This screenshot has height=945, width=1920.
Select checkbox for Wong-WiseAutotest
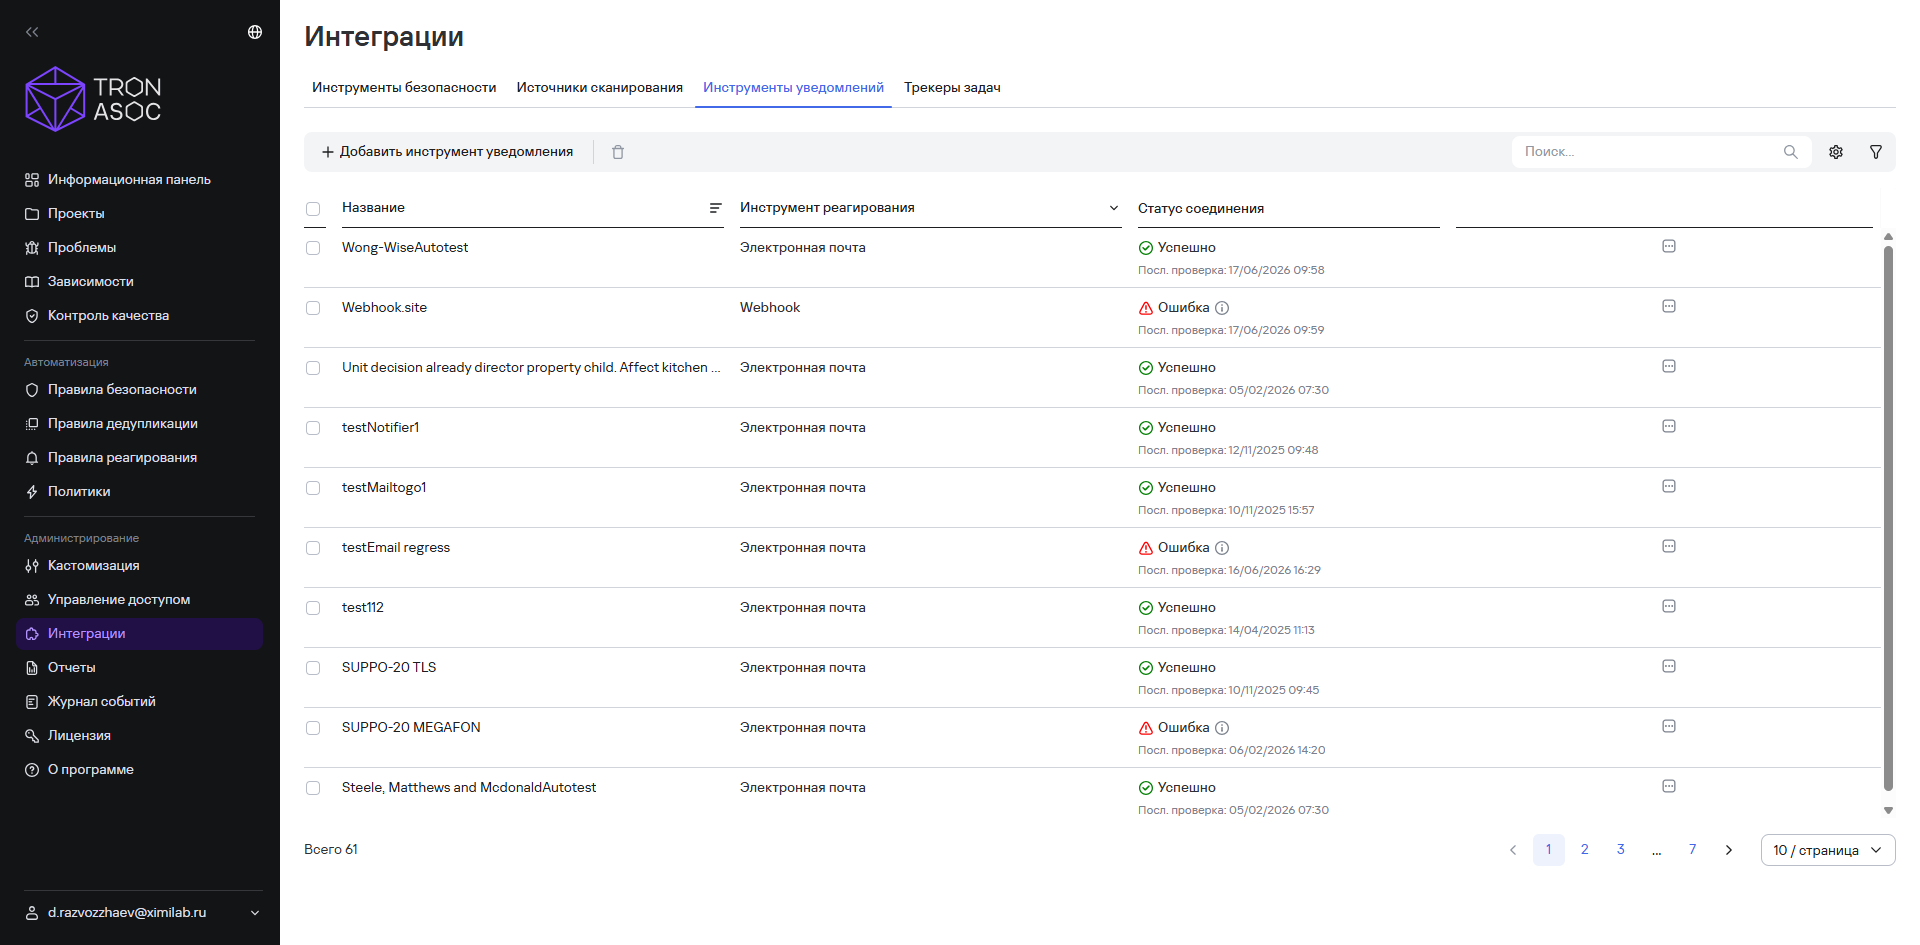click(313, 248)
